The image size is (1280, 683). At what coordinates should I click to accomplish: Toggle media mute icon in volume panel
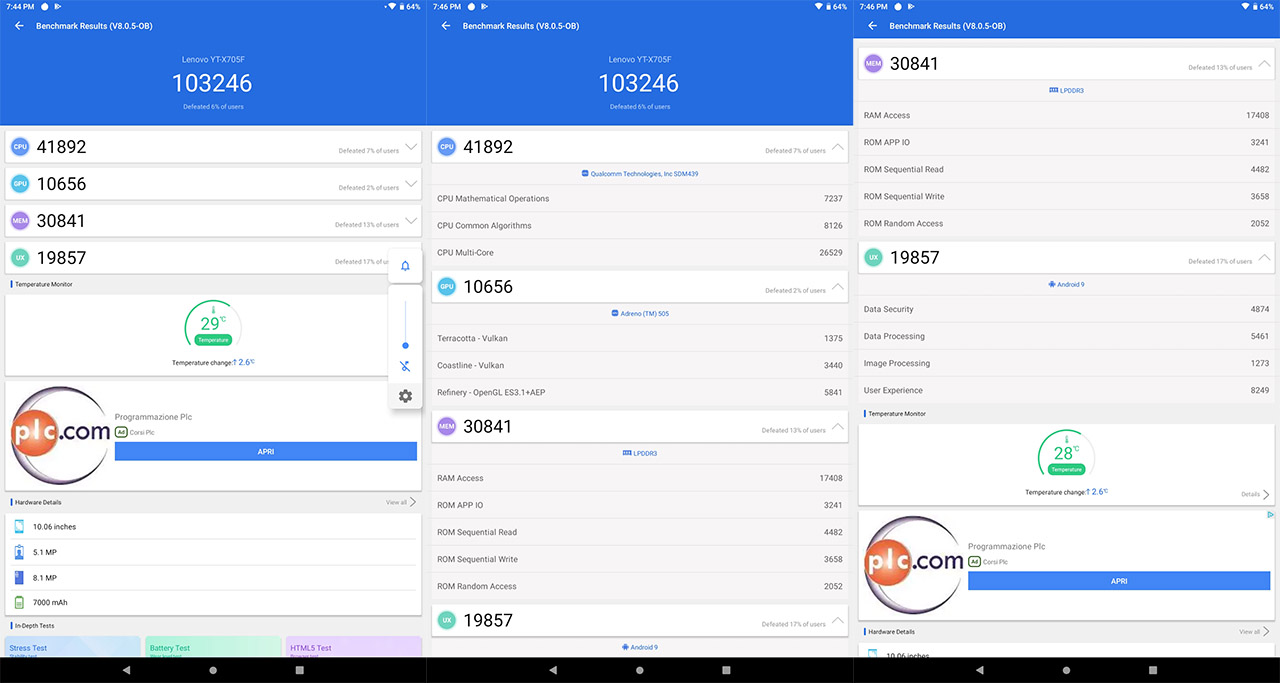click(405, 367)
